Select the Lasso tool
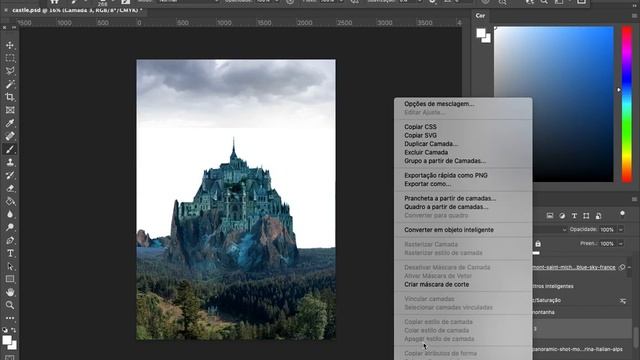Image resolution: width=640 pixels, height=360 pixels. pos(10,71)
